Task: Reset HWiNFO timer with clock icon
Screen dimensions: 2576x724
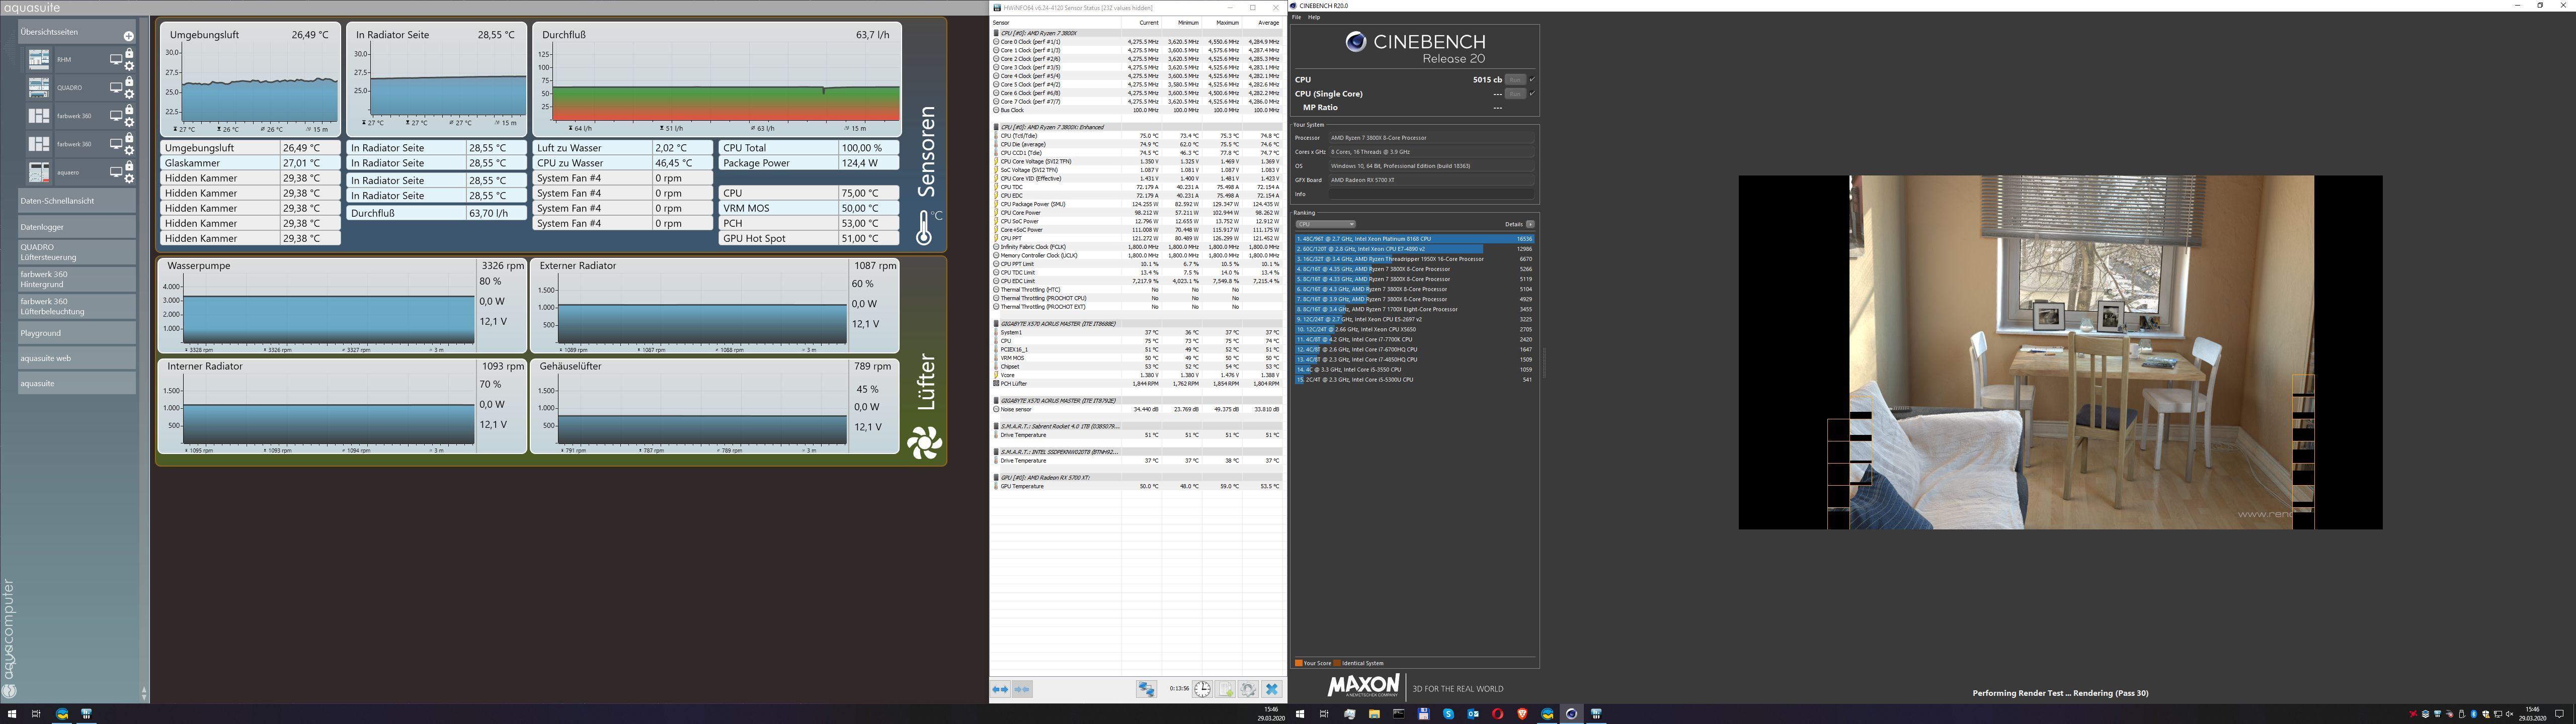Action: (x=1203, y=689)
